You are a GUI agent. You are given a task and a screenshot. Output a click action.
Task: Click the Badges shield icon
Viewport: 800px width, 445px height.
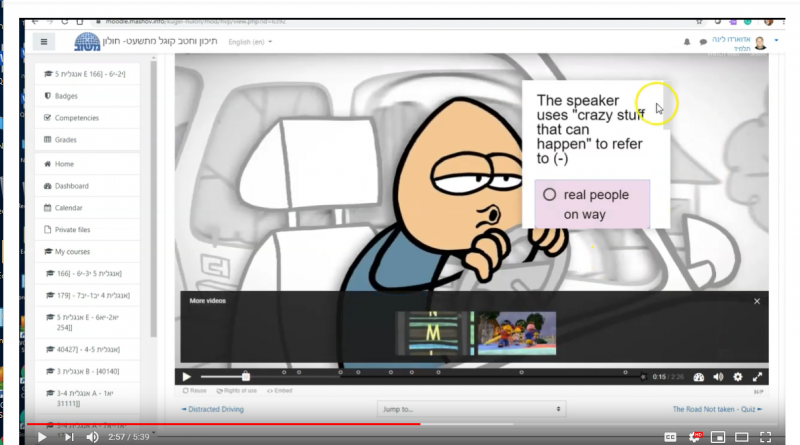click(x=47, y=95)
